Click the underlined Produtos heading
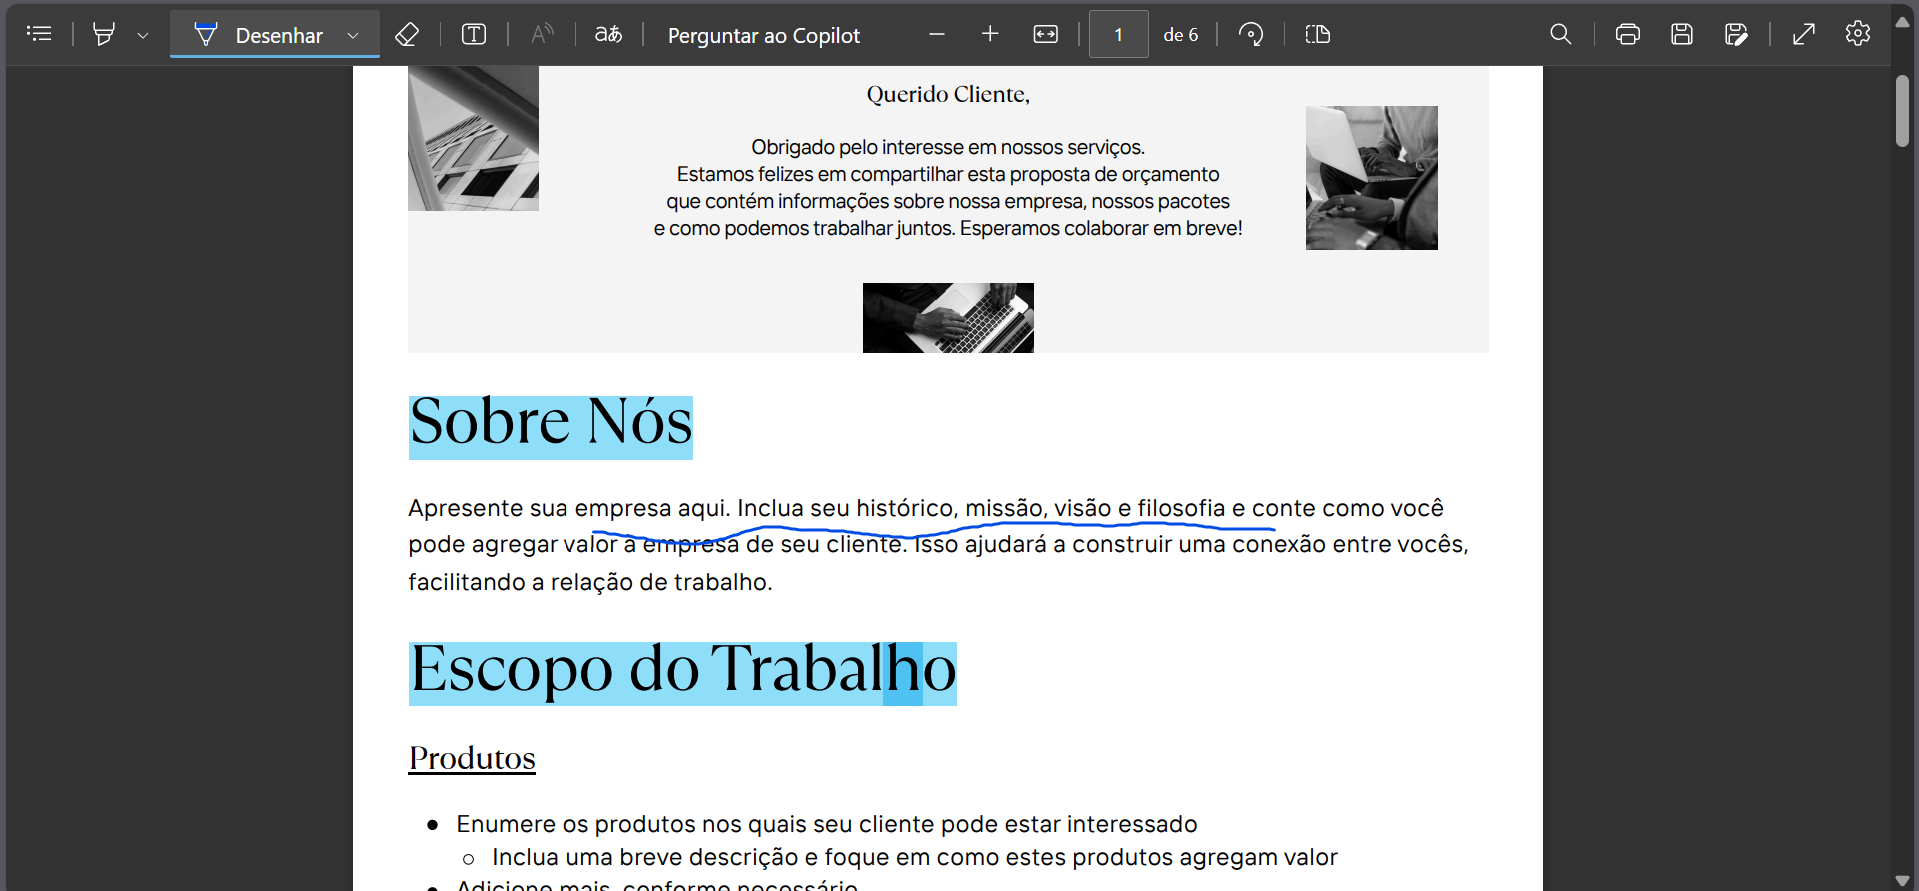 [472, 758]
